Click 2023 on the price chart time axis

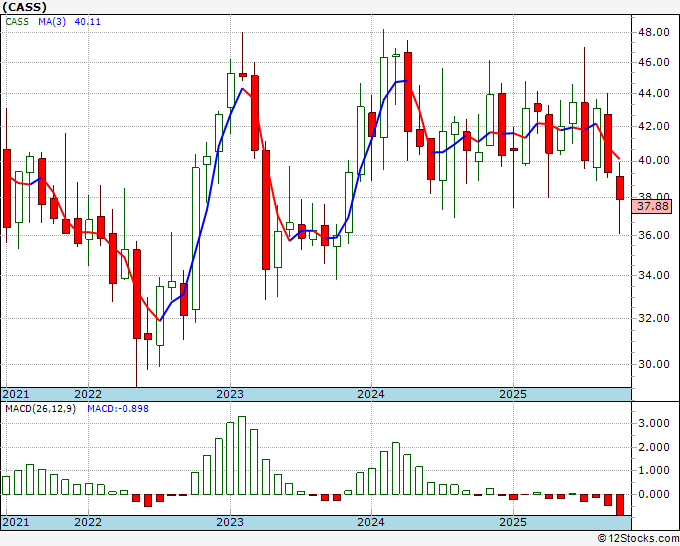click(x=230, y=394)
